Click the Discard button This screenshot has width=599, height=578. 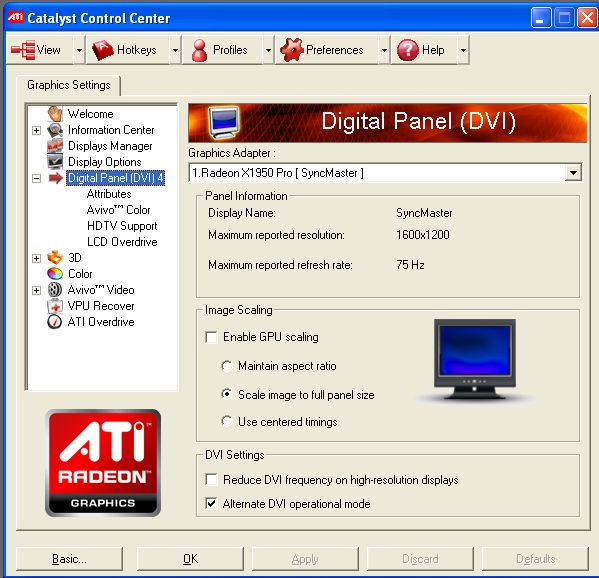coord(420,559)
